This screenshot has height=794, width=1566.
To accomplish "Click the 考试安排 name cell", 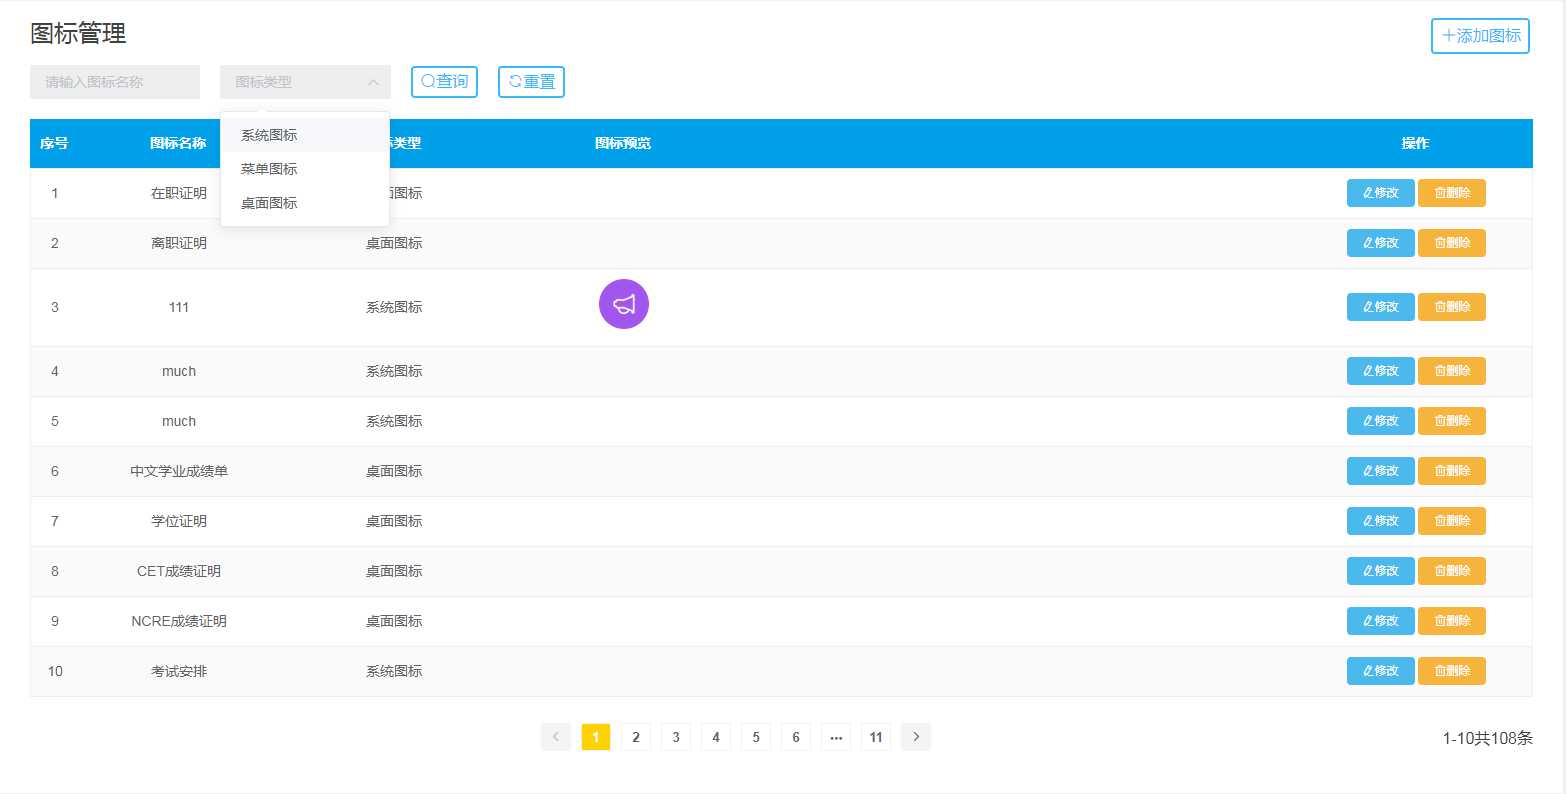I will point(179,671).
